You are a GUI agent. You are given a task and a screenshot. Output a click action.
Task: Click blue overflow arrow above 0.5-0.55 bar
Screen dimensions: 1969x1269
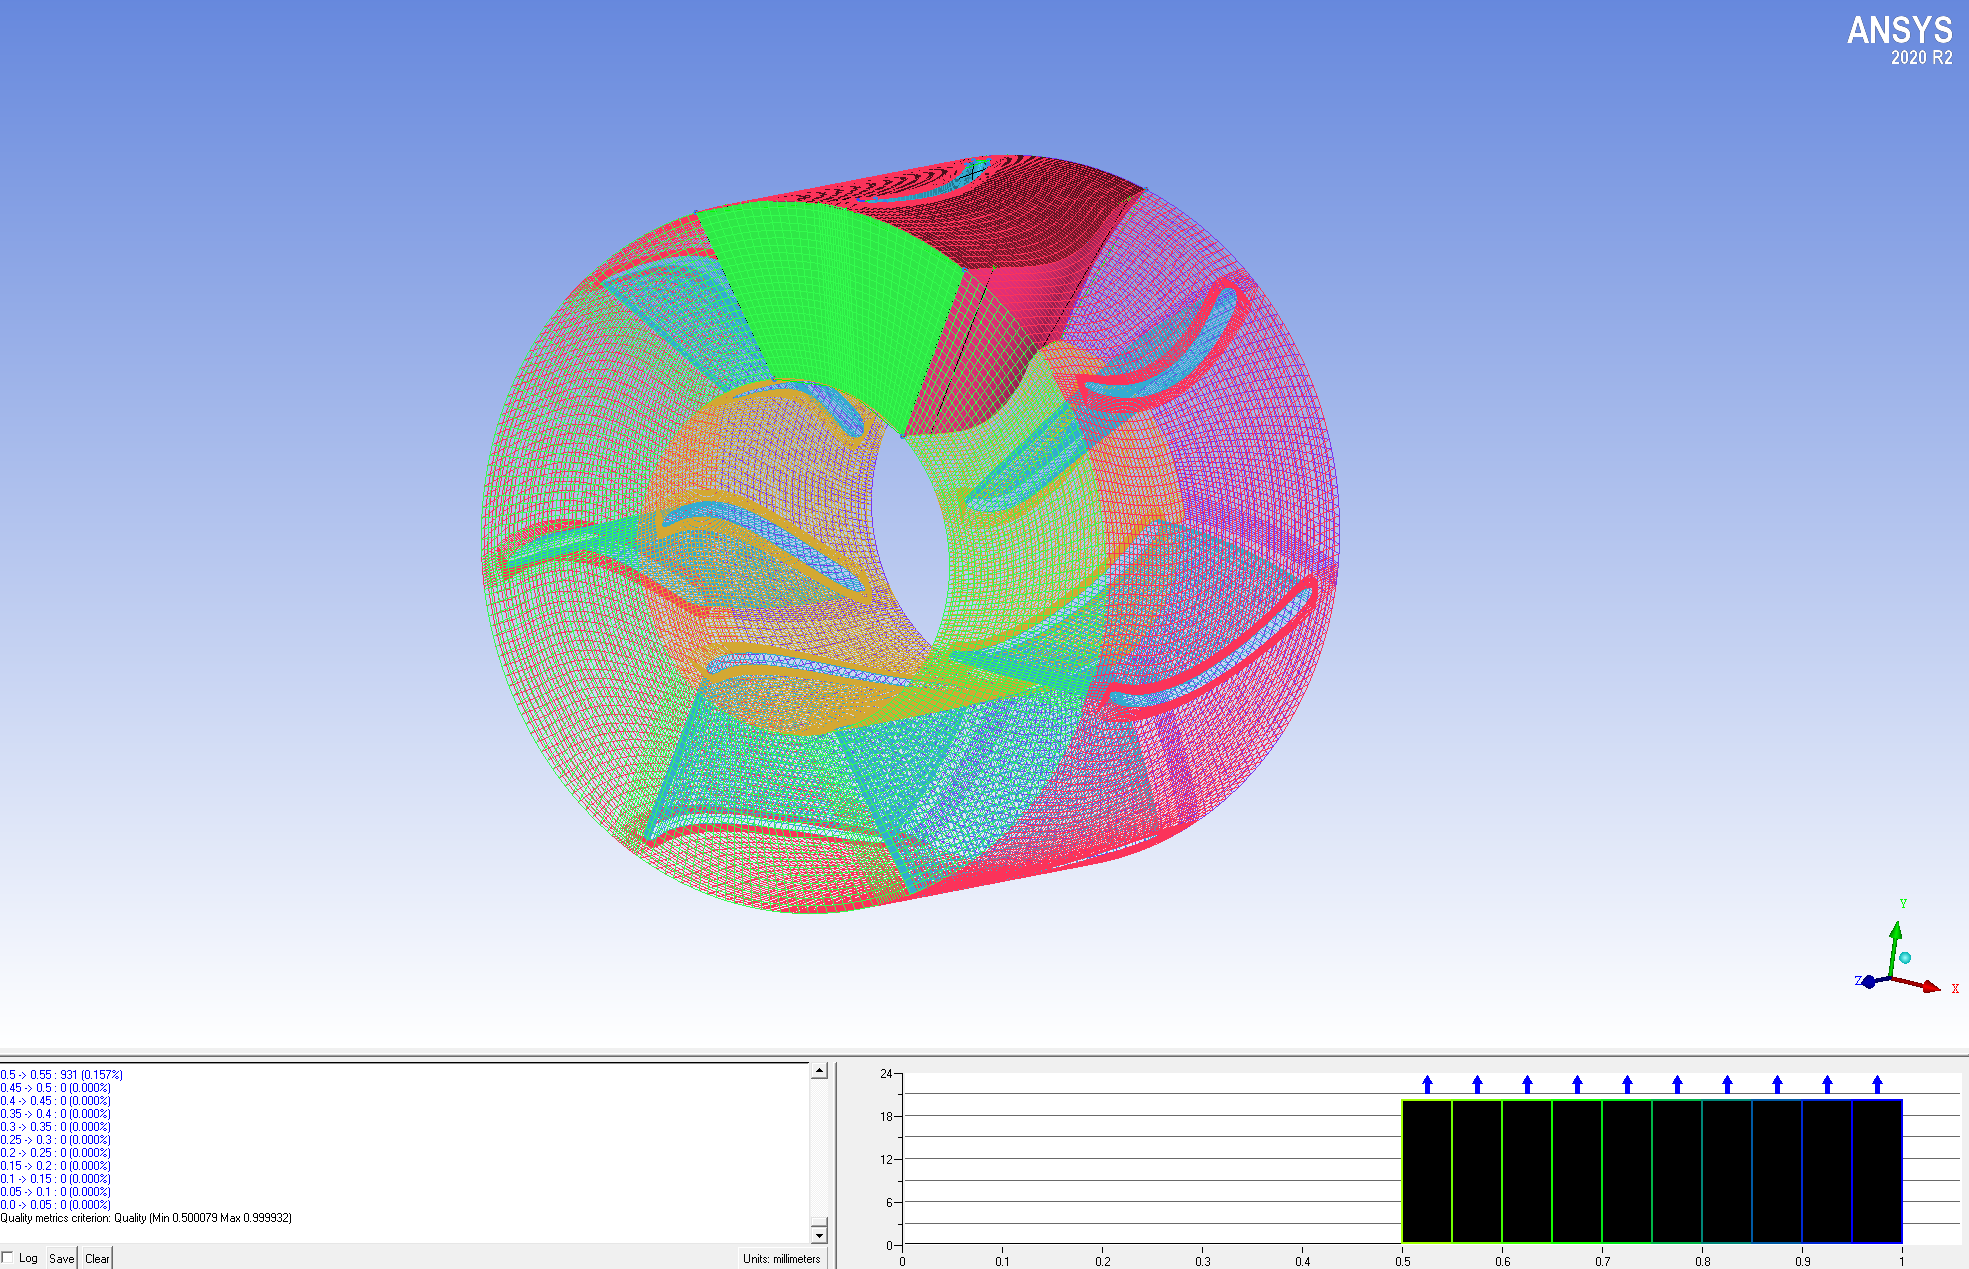(x=1427, y=1084)
